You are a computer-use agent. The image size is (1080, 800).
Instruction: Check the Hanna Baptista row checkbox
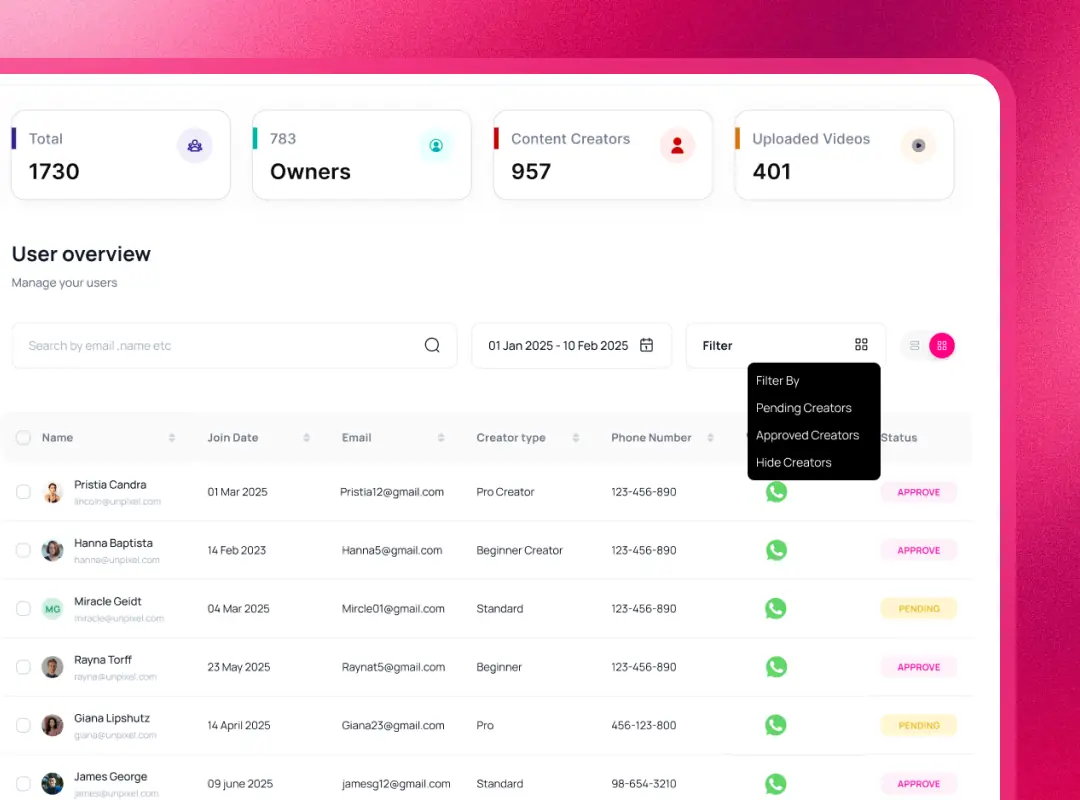23,550
